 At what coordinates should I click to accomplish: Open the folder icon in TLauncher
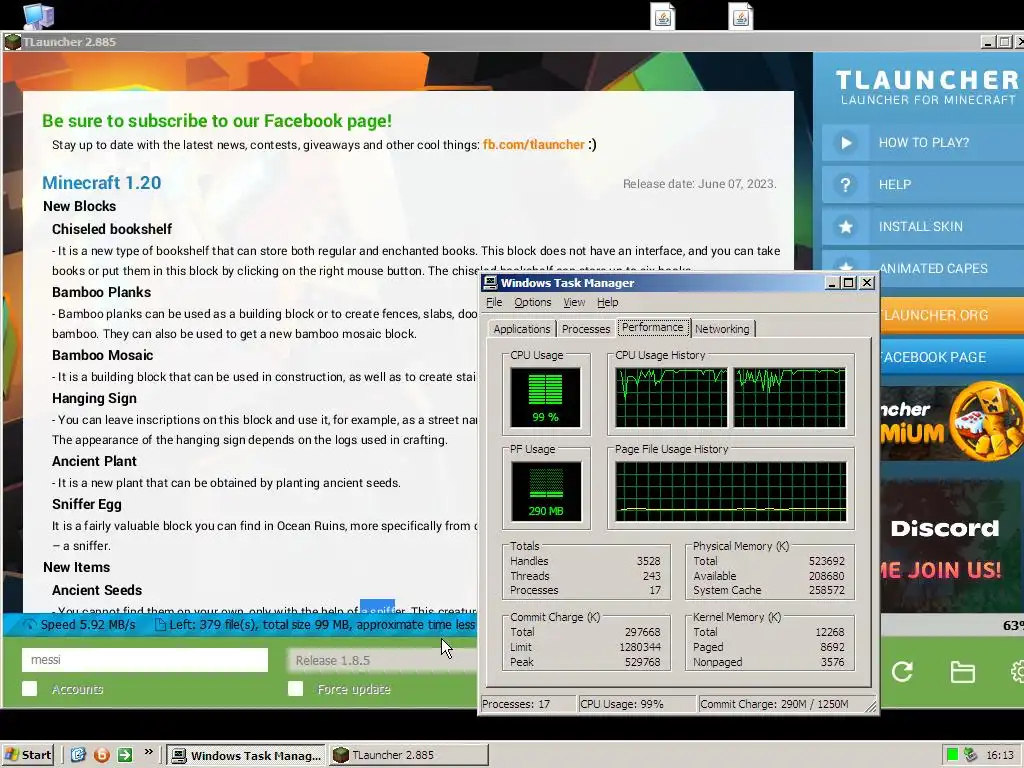point(963,671)
